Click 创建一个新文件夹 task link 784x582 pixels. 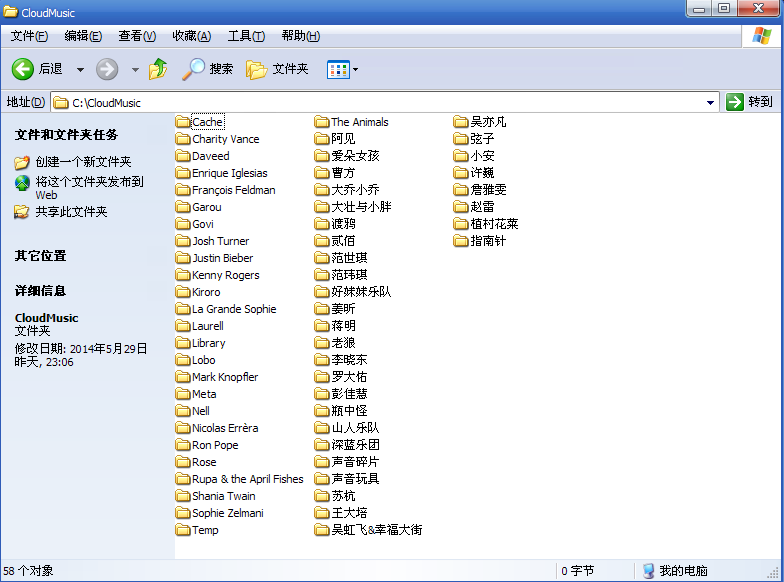(83, 162)
